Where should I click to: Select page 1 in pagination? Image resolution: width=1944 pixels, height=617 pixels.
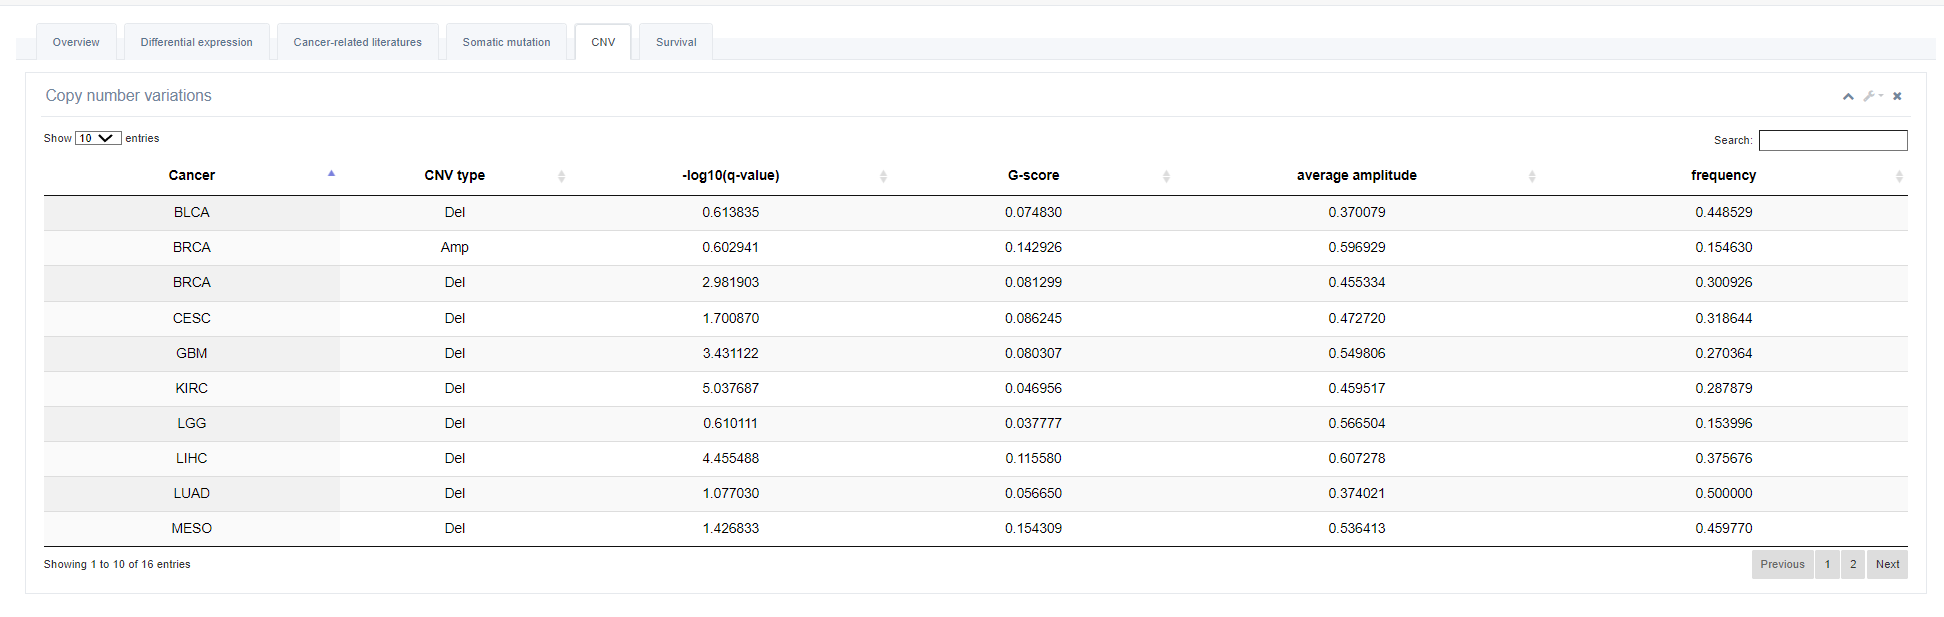coord(1827,564)
